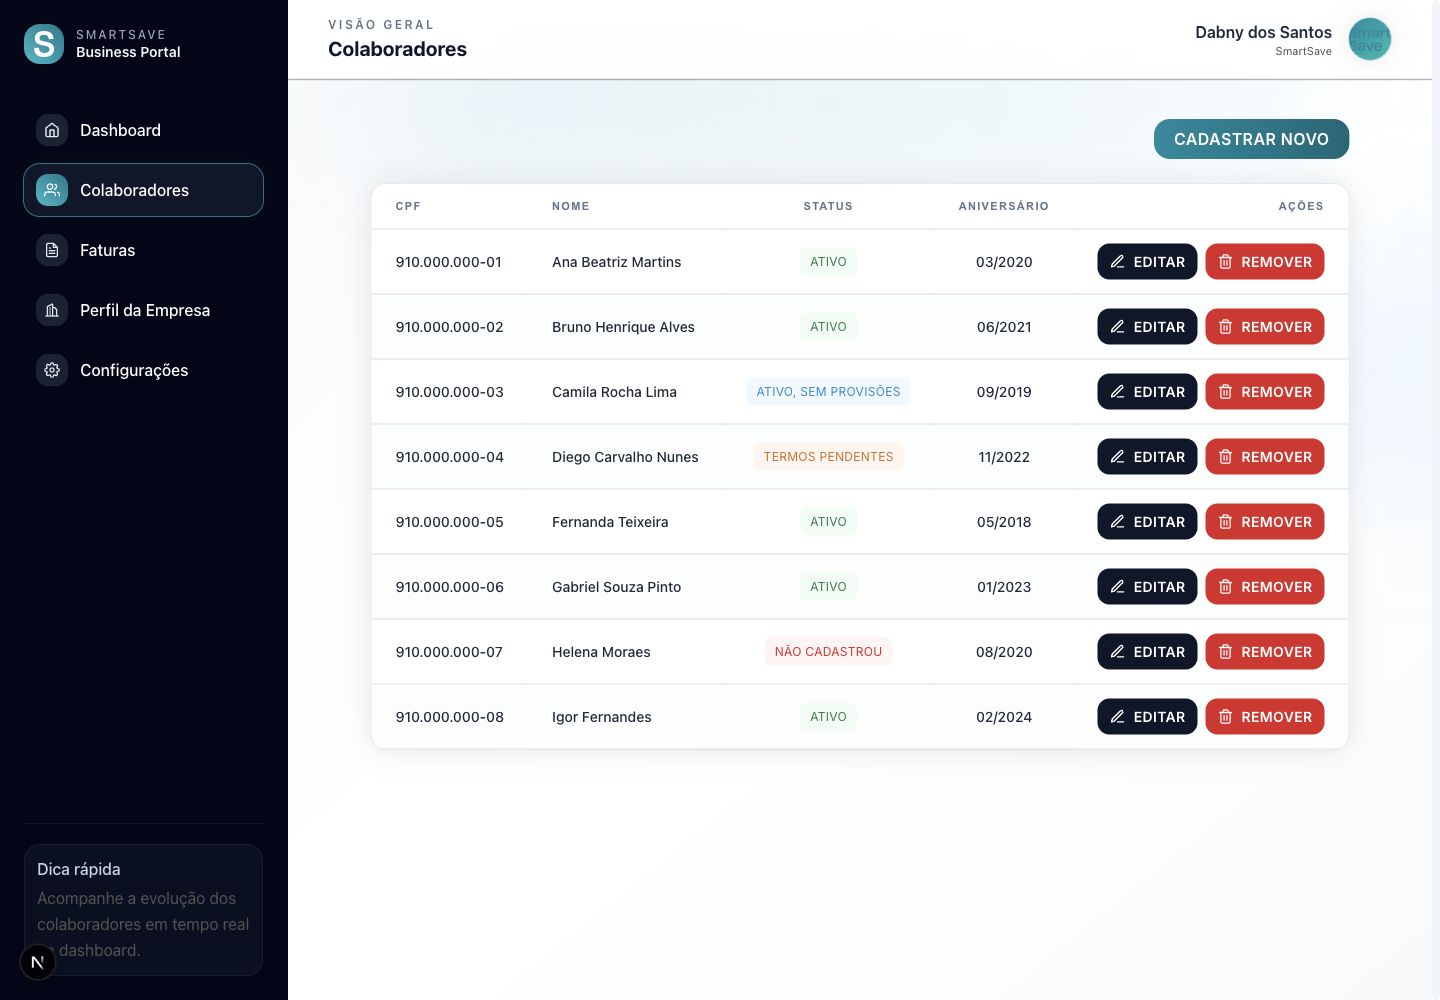Select CPF 910.000.000-07

tap(449, 652)
